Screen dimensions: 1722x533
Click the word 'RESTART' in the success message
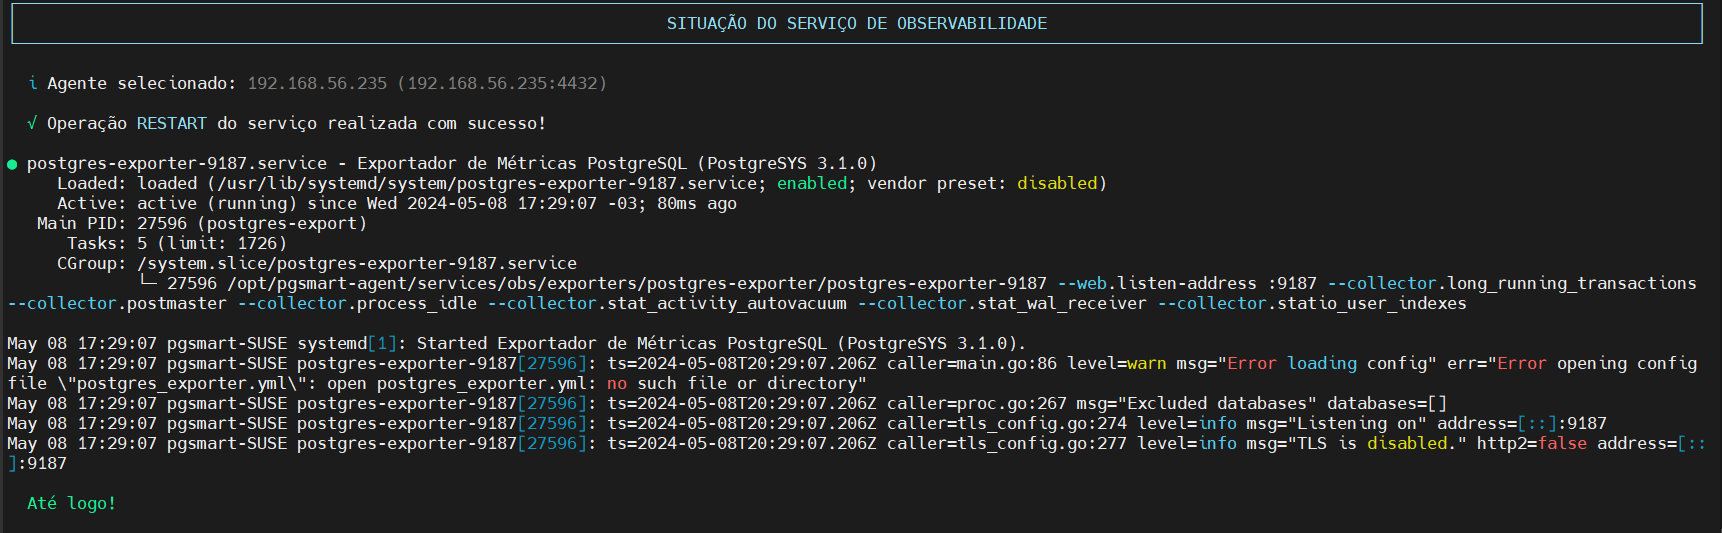(x=172, y=123)
